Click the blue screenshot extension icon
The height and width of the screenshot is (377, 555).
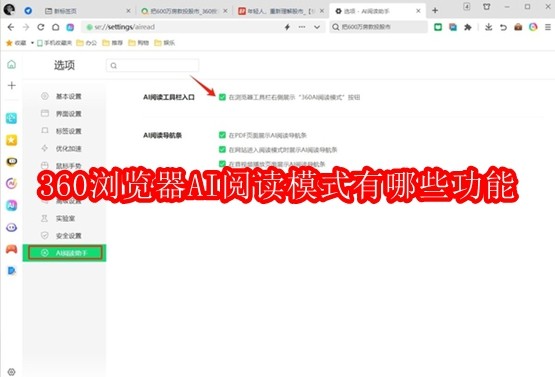[453, 27]
